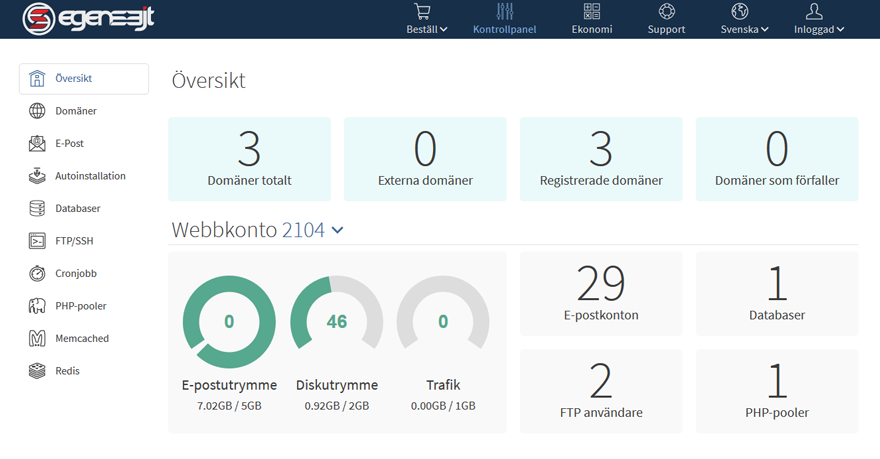This screenshot has height=459, width=880.
Task: Click the 7.02GB / 5GB text
Action: point(229,406)
